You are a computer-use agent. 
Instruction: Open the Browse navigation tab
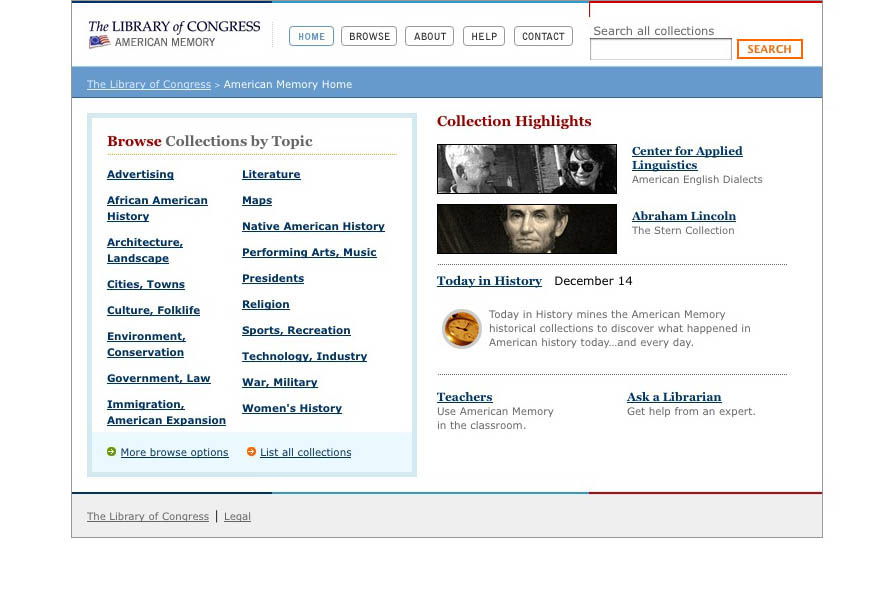[369, 37]
